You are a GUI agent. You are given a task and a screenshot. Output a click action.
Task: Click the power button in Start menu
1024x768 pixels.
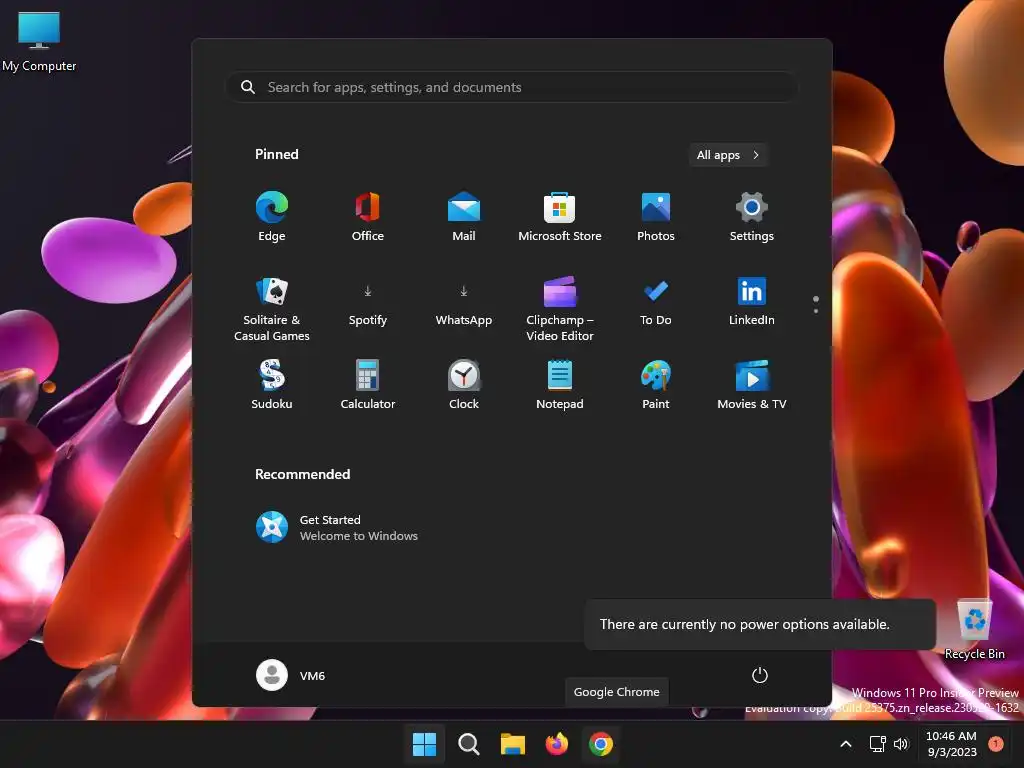point(760,675)
